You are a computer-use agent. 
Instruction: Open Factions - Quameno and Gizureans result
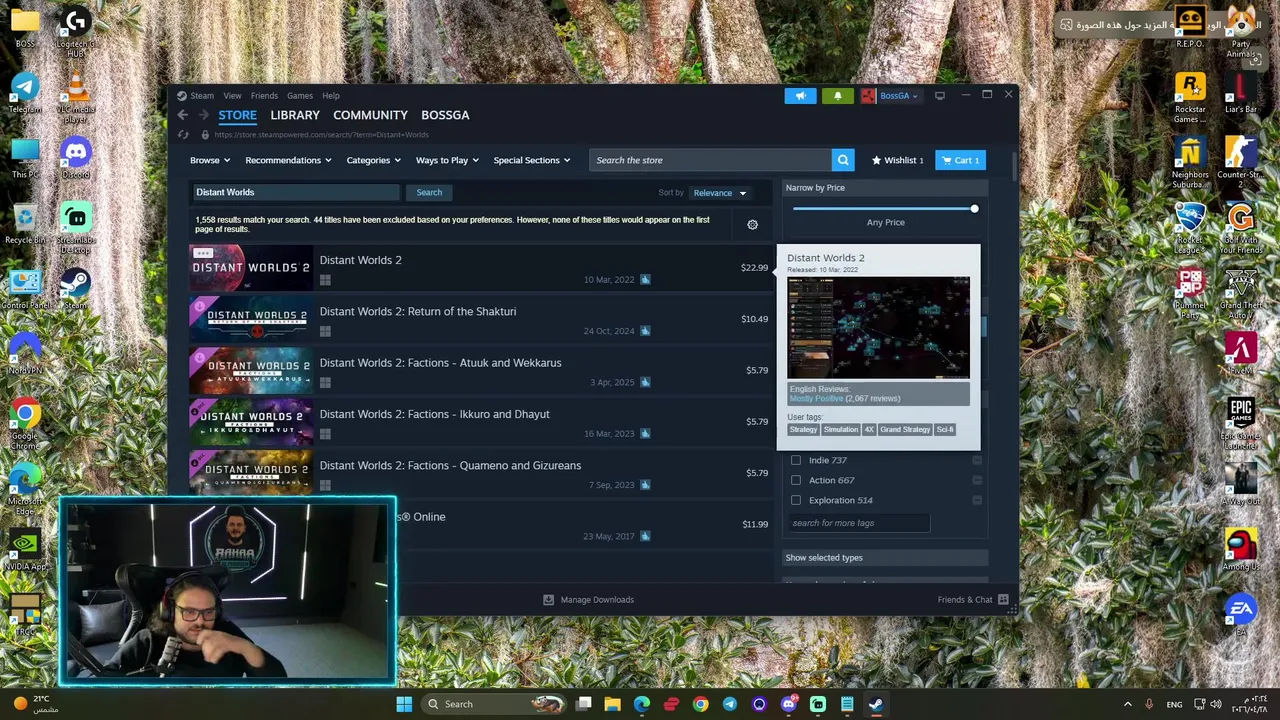(481, 474)
